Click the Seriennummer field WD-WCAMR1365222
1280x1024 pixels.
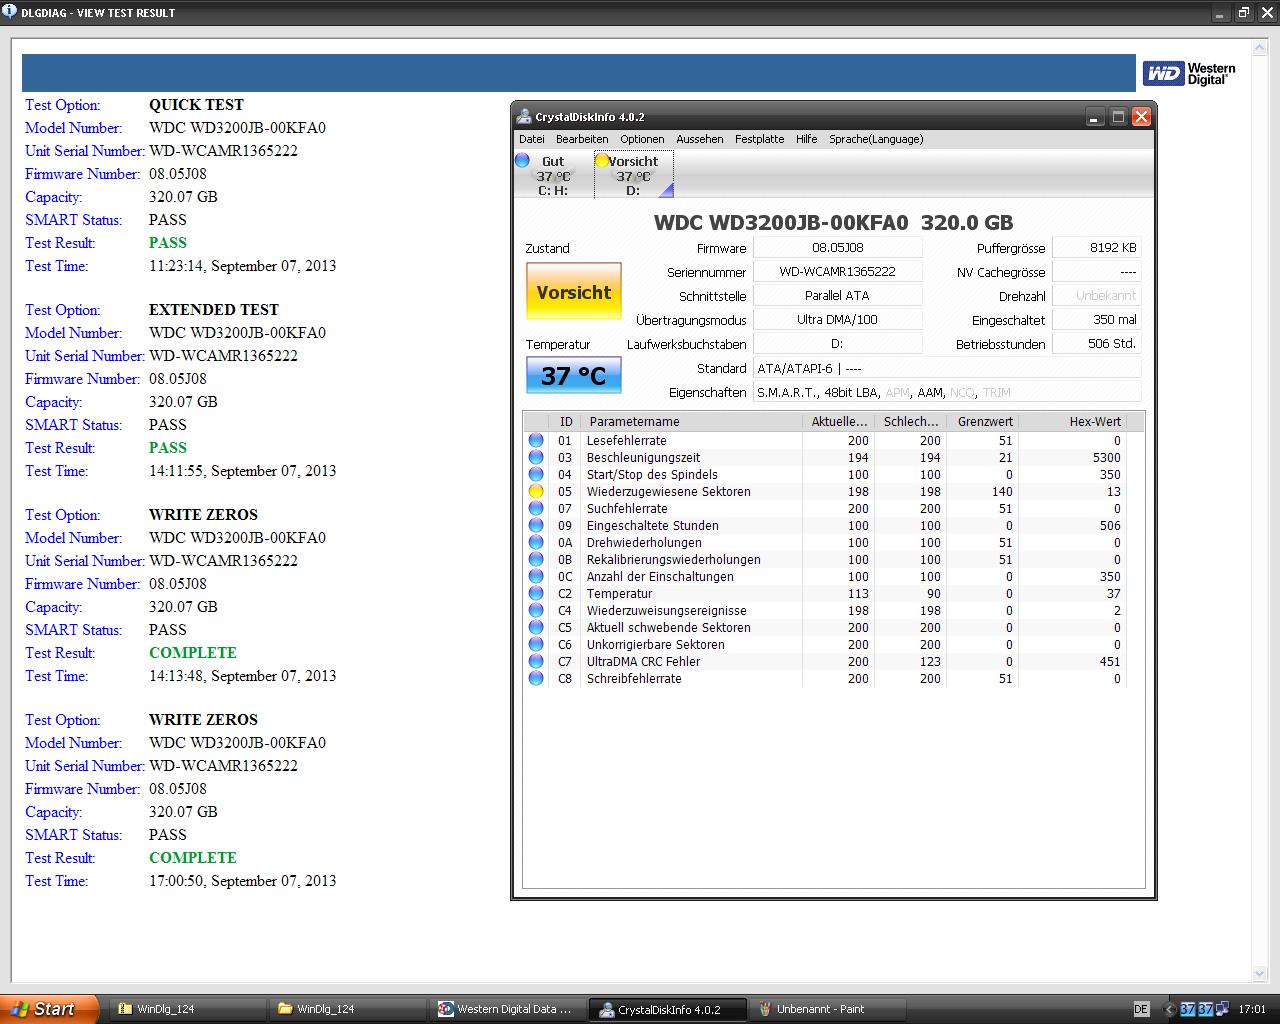coord(837,272)
